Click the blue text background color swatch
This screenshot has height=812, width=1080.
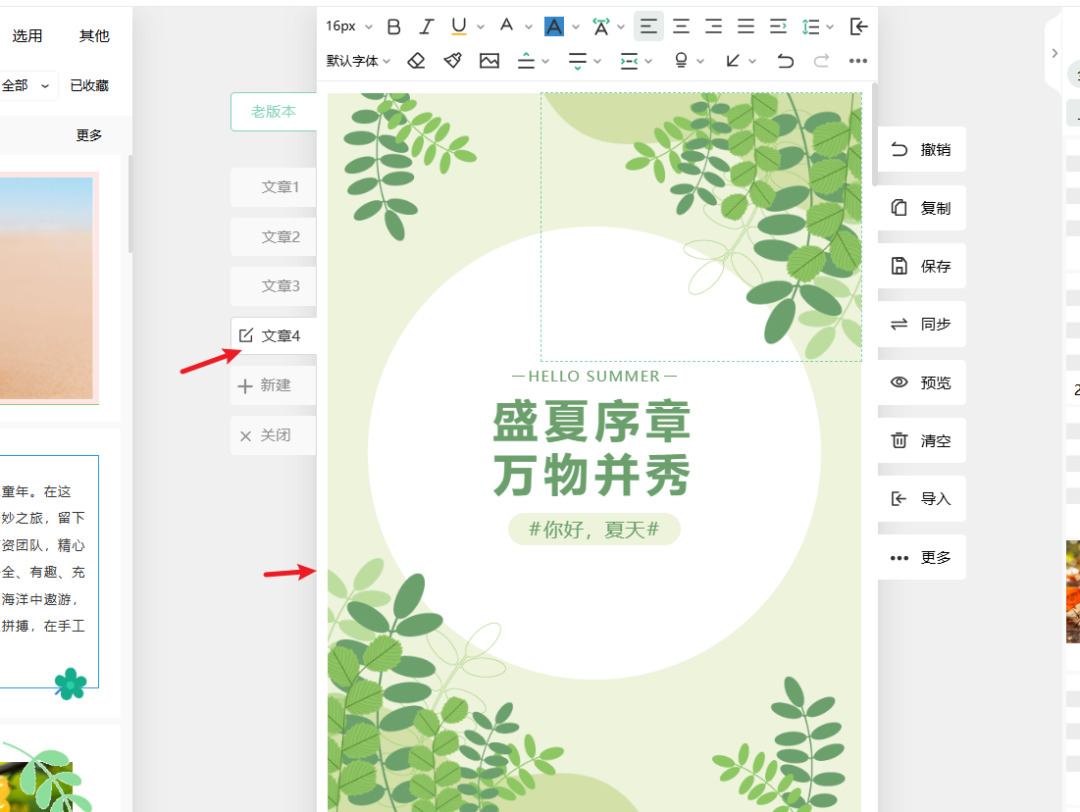pyautogui.click(x=554, y=27)
